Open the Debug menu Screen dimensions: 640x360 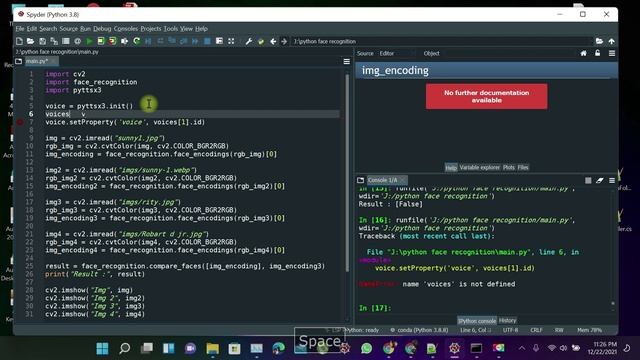(102, 29)
